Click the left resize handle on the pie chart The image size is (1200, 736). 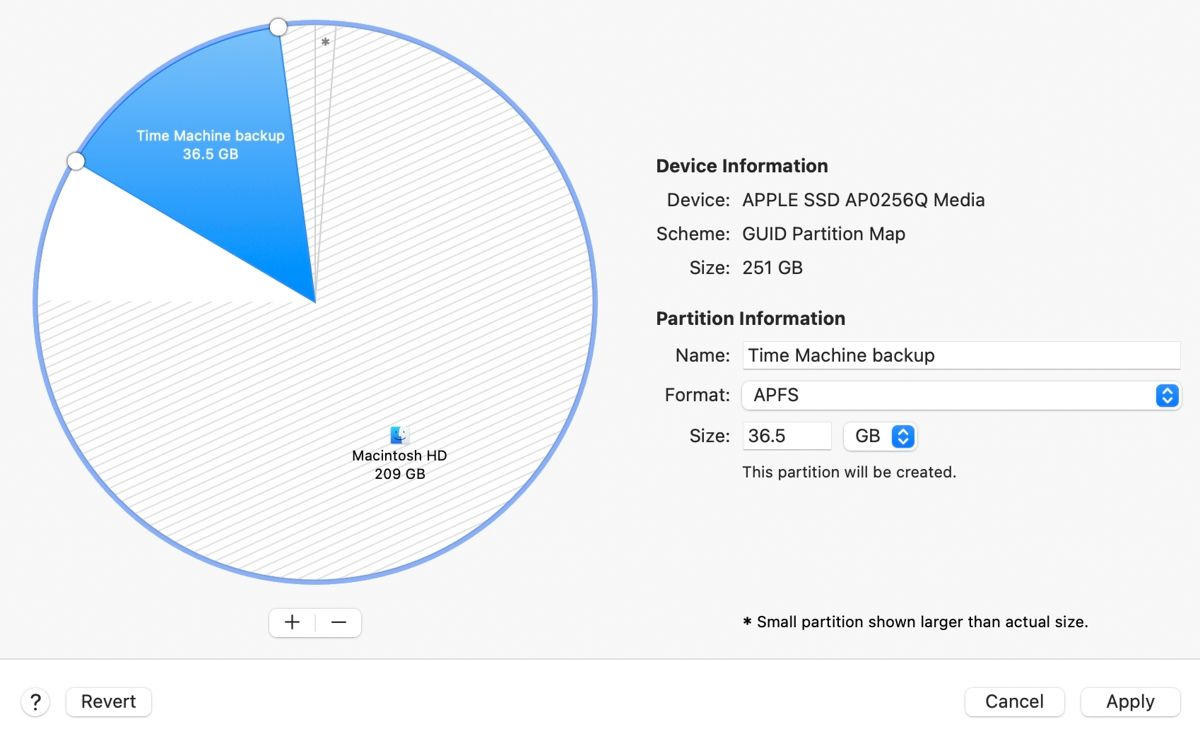click(x=76, y=160)
